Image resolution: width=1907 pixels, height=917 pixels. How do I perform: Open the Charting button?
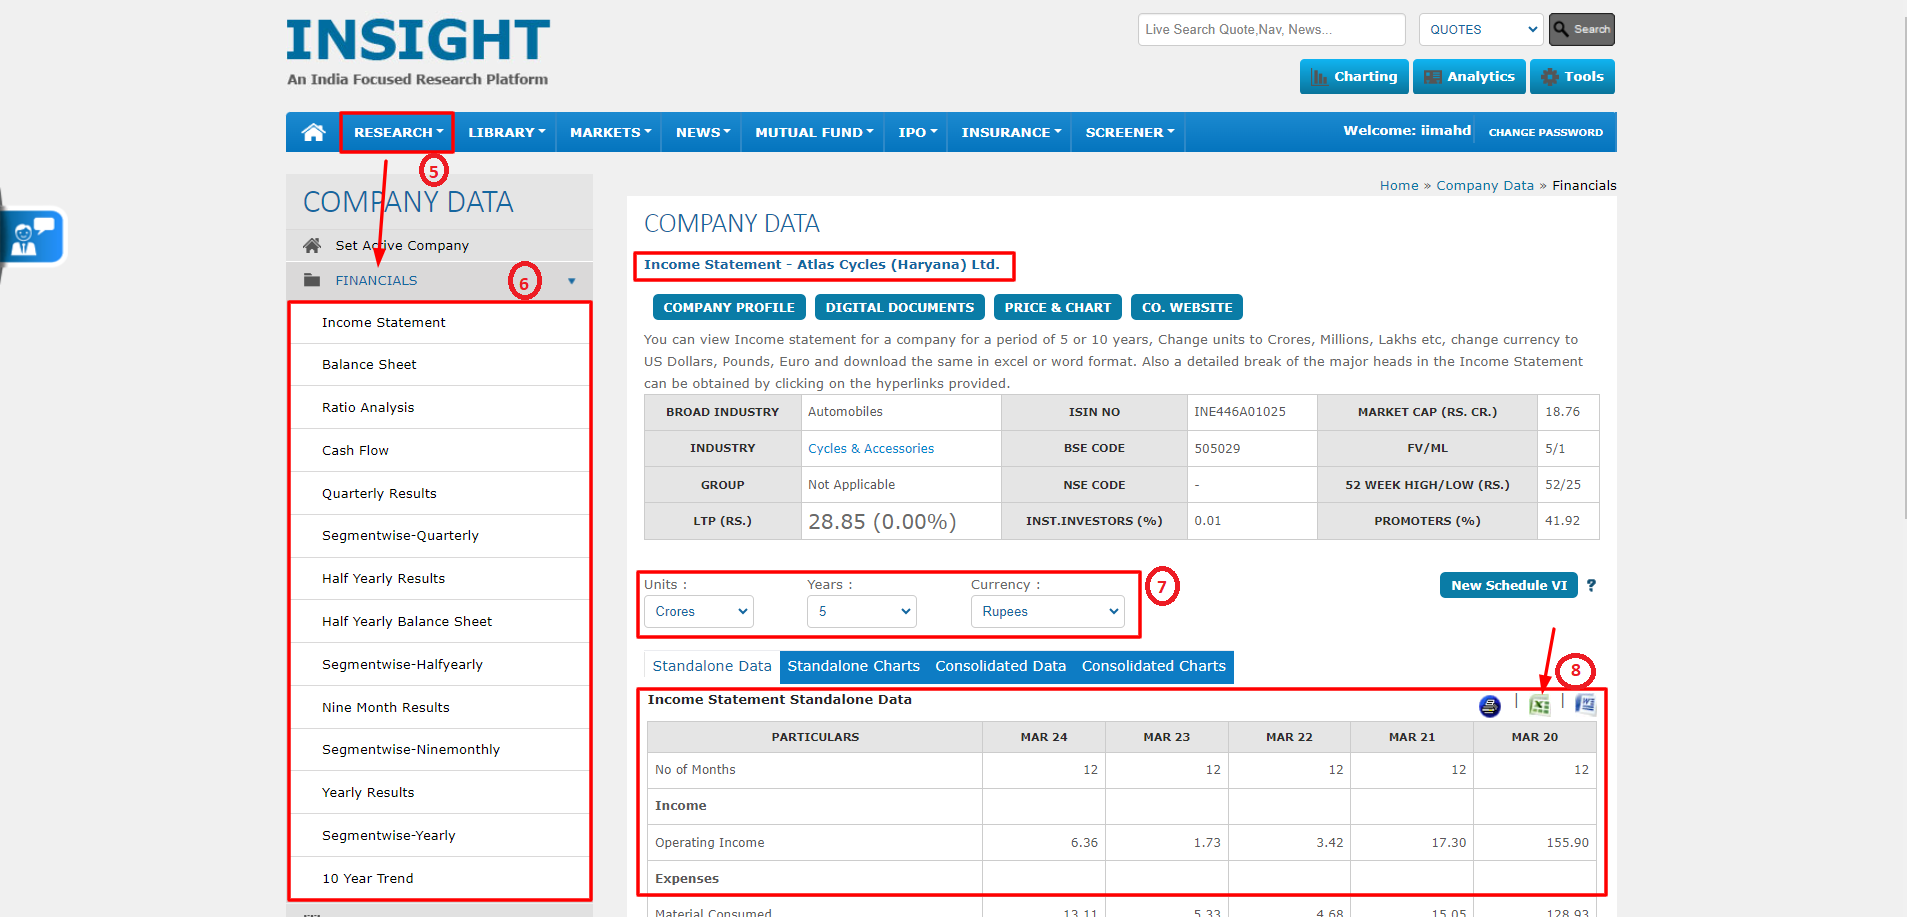tap(1354, 77)
